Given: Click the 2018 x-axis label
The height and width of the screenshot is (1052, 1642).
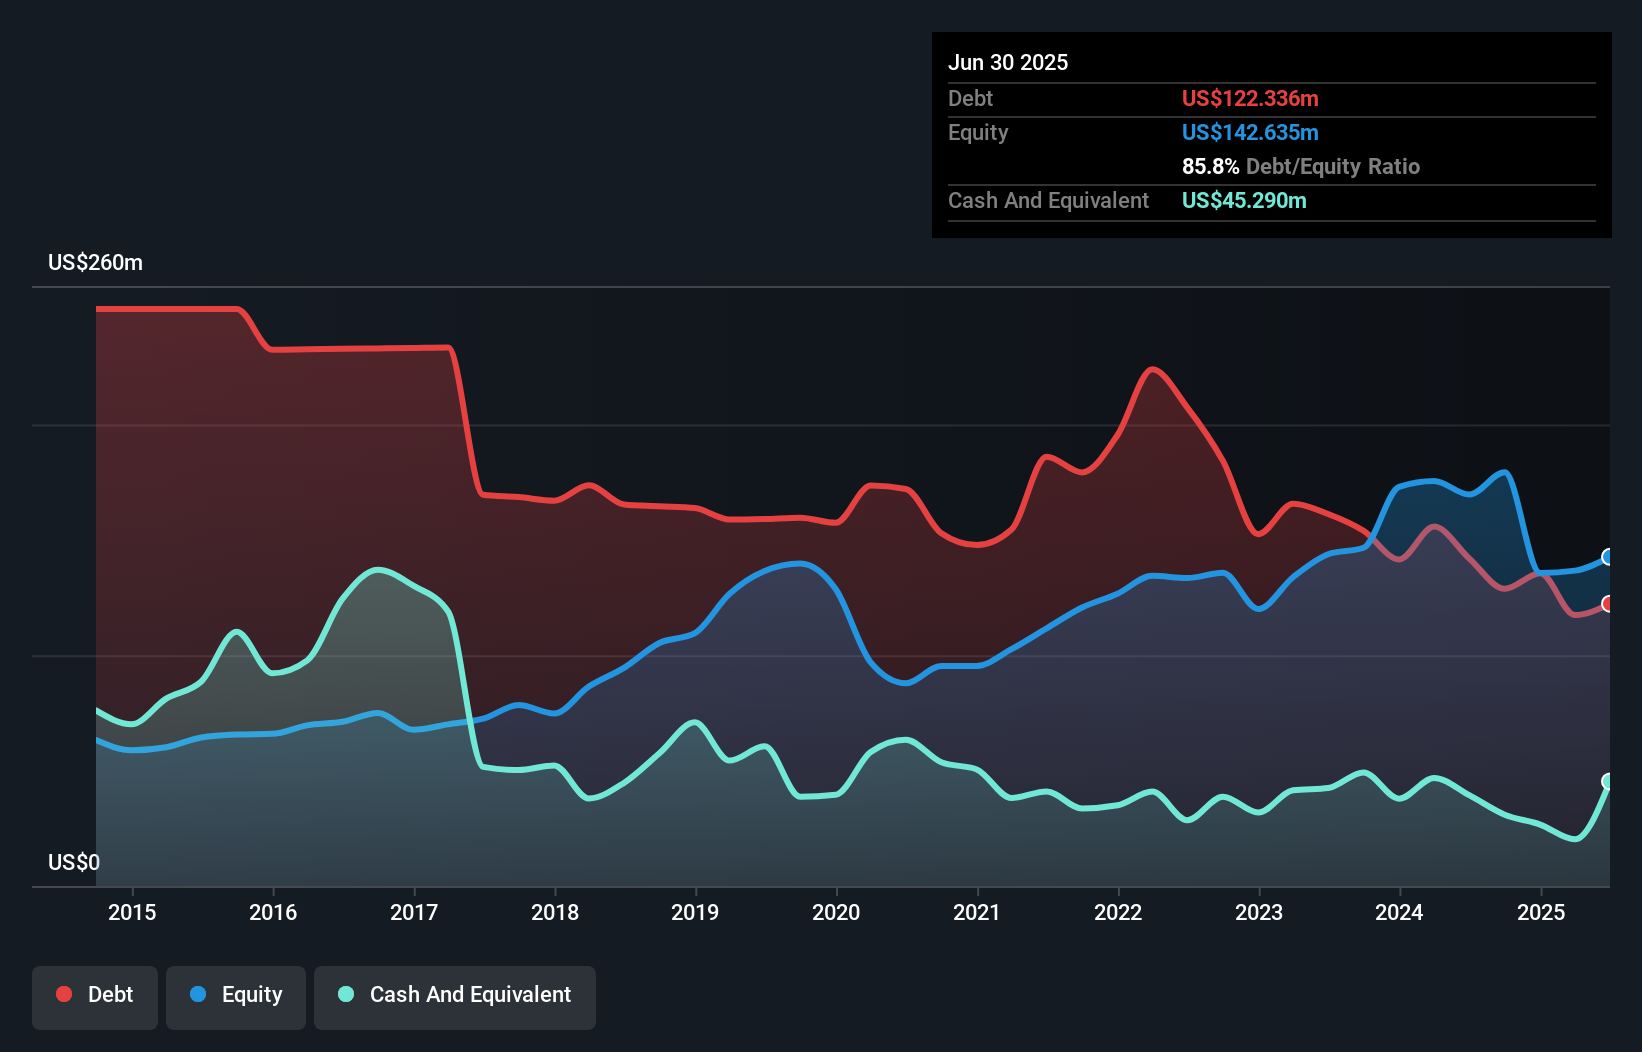Looking at the screenshot, I should (x=555, y=912).
